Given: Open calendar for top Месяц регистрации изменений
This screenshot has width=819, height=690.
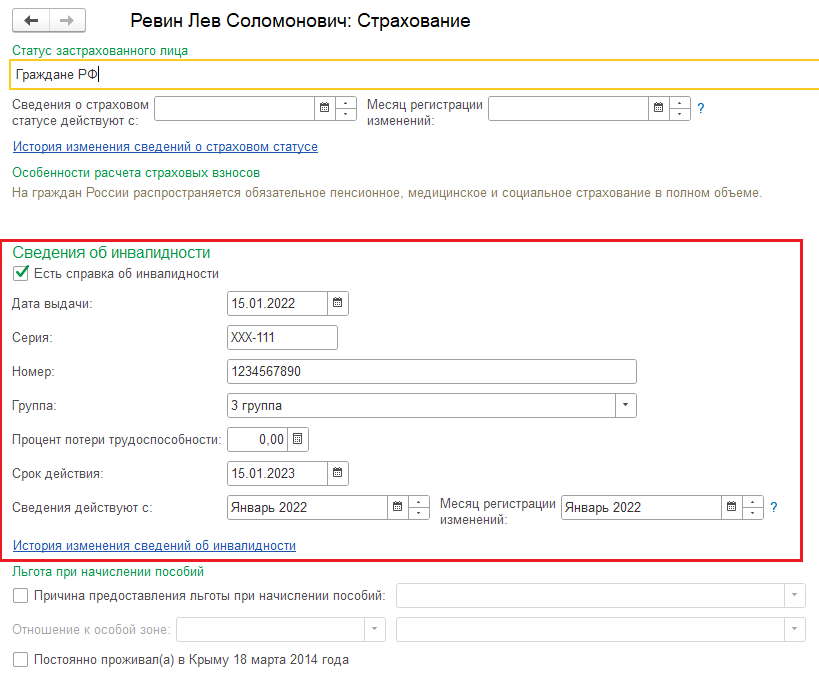Looking at the screenshot, I should coord(659,108).
